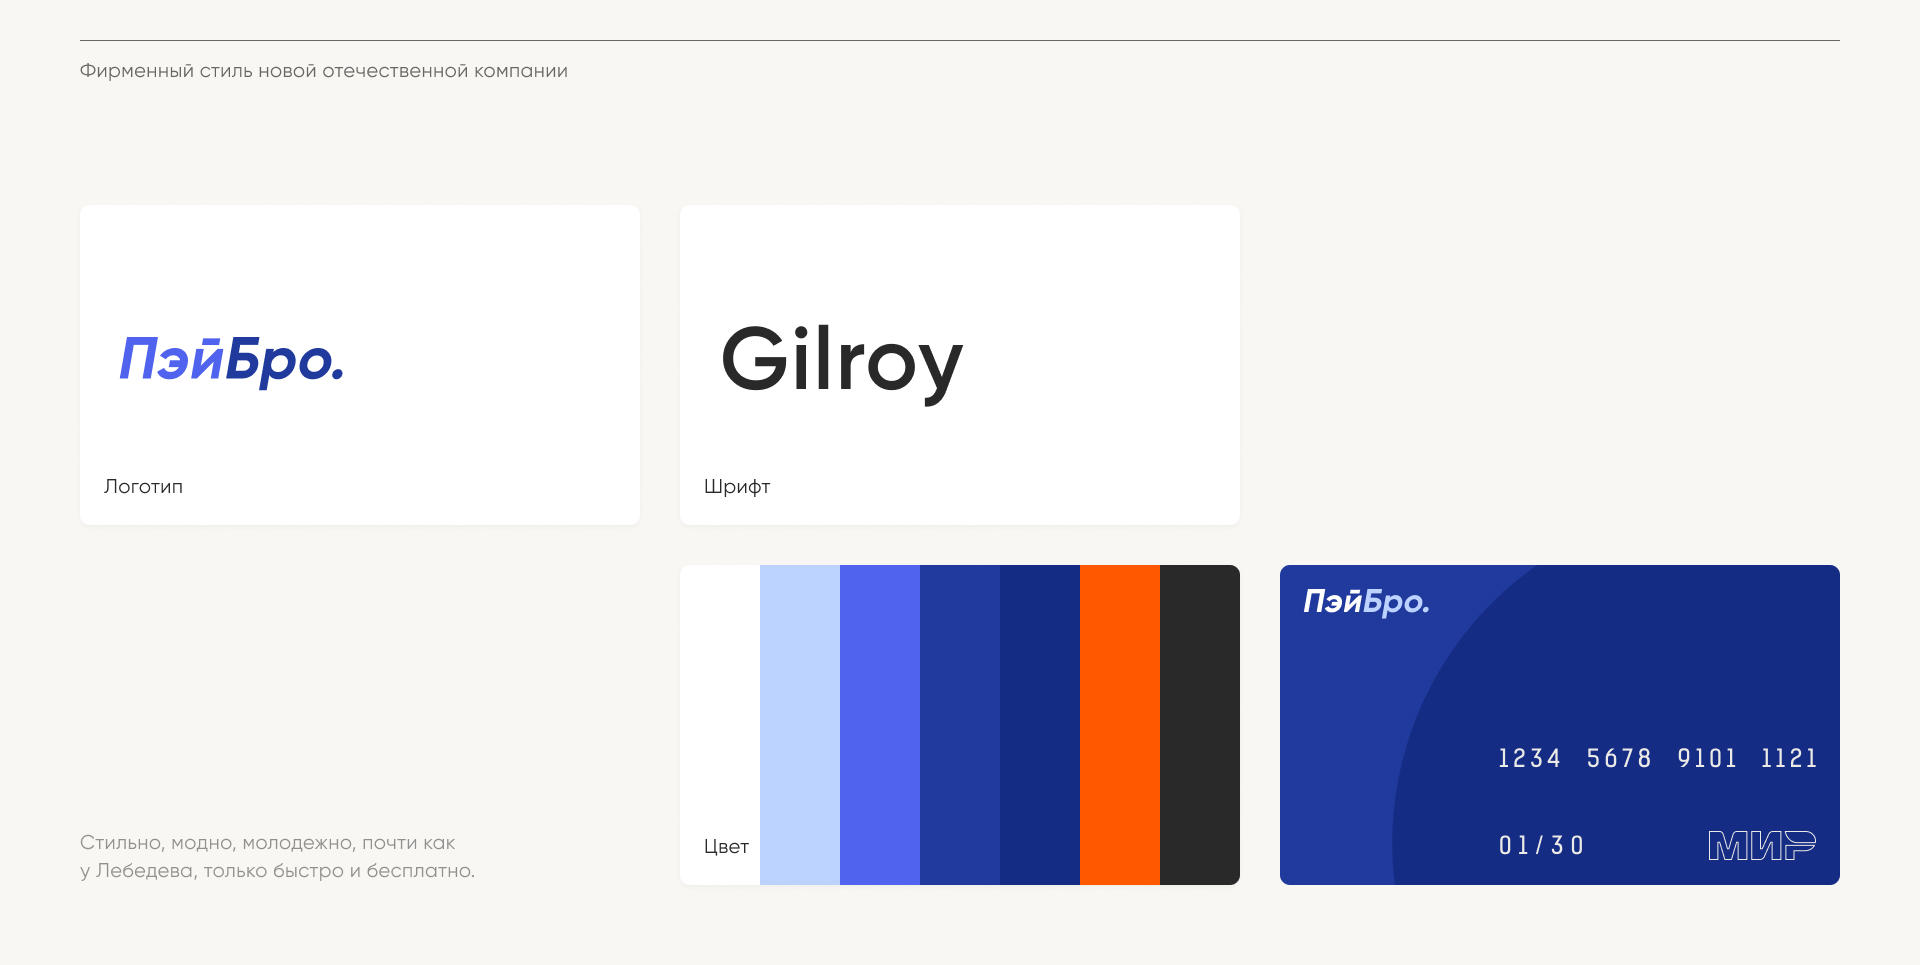Screen dimensions: 1920x965
Task: Click the ПэйБро logo on the blue bank card
Action: point(1366,601)
